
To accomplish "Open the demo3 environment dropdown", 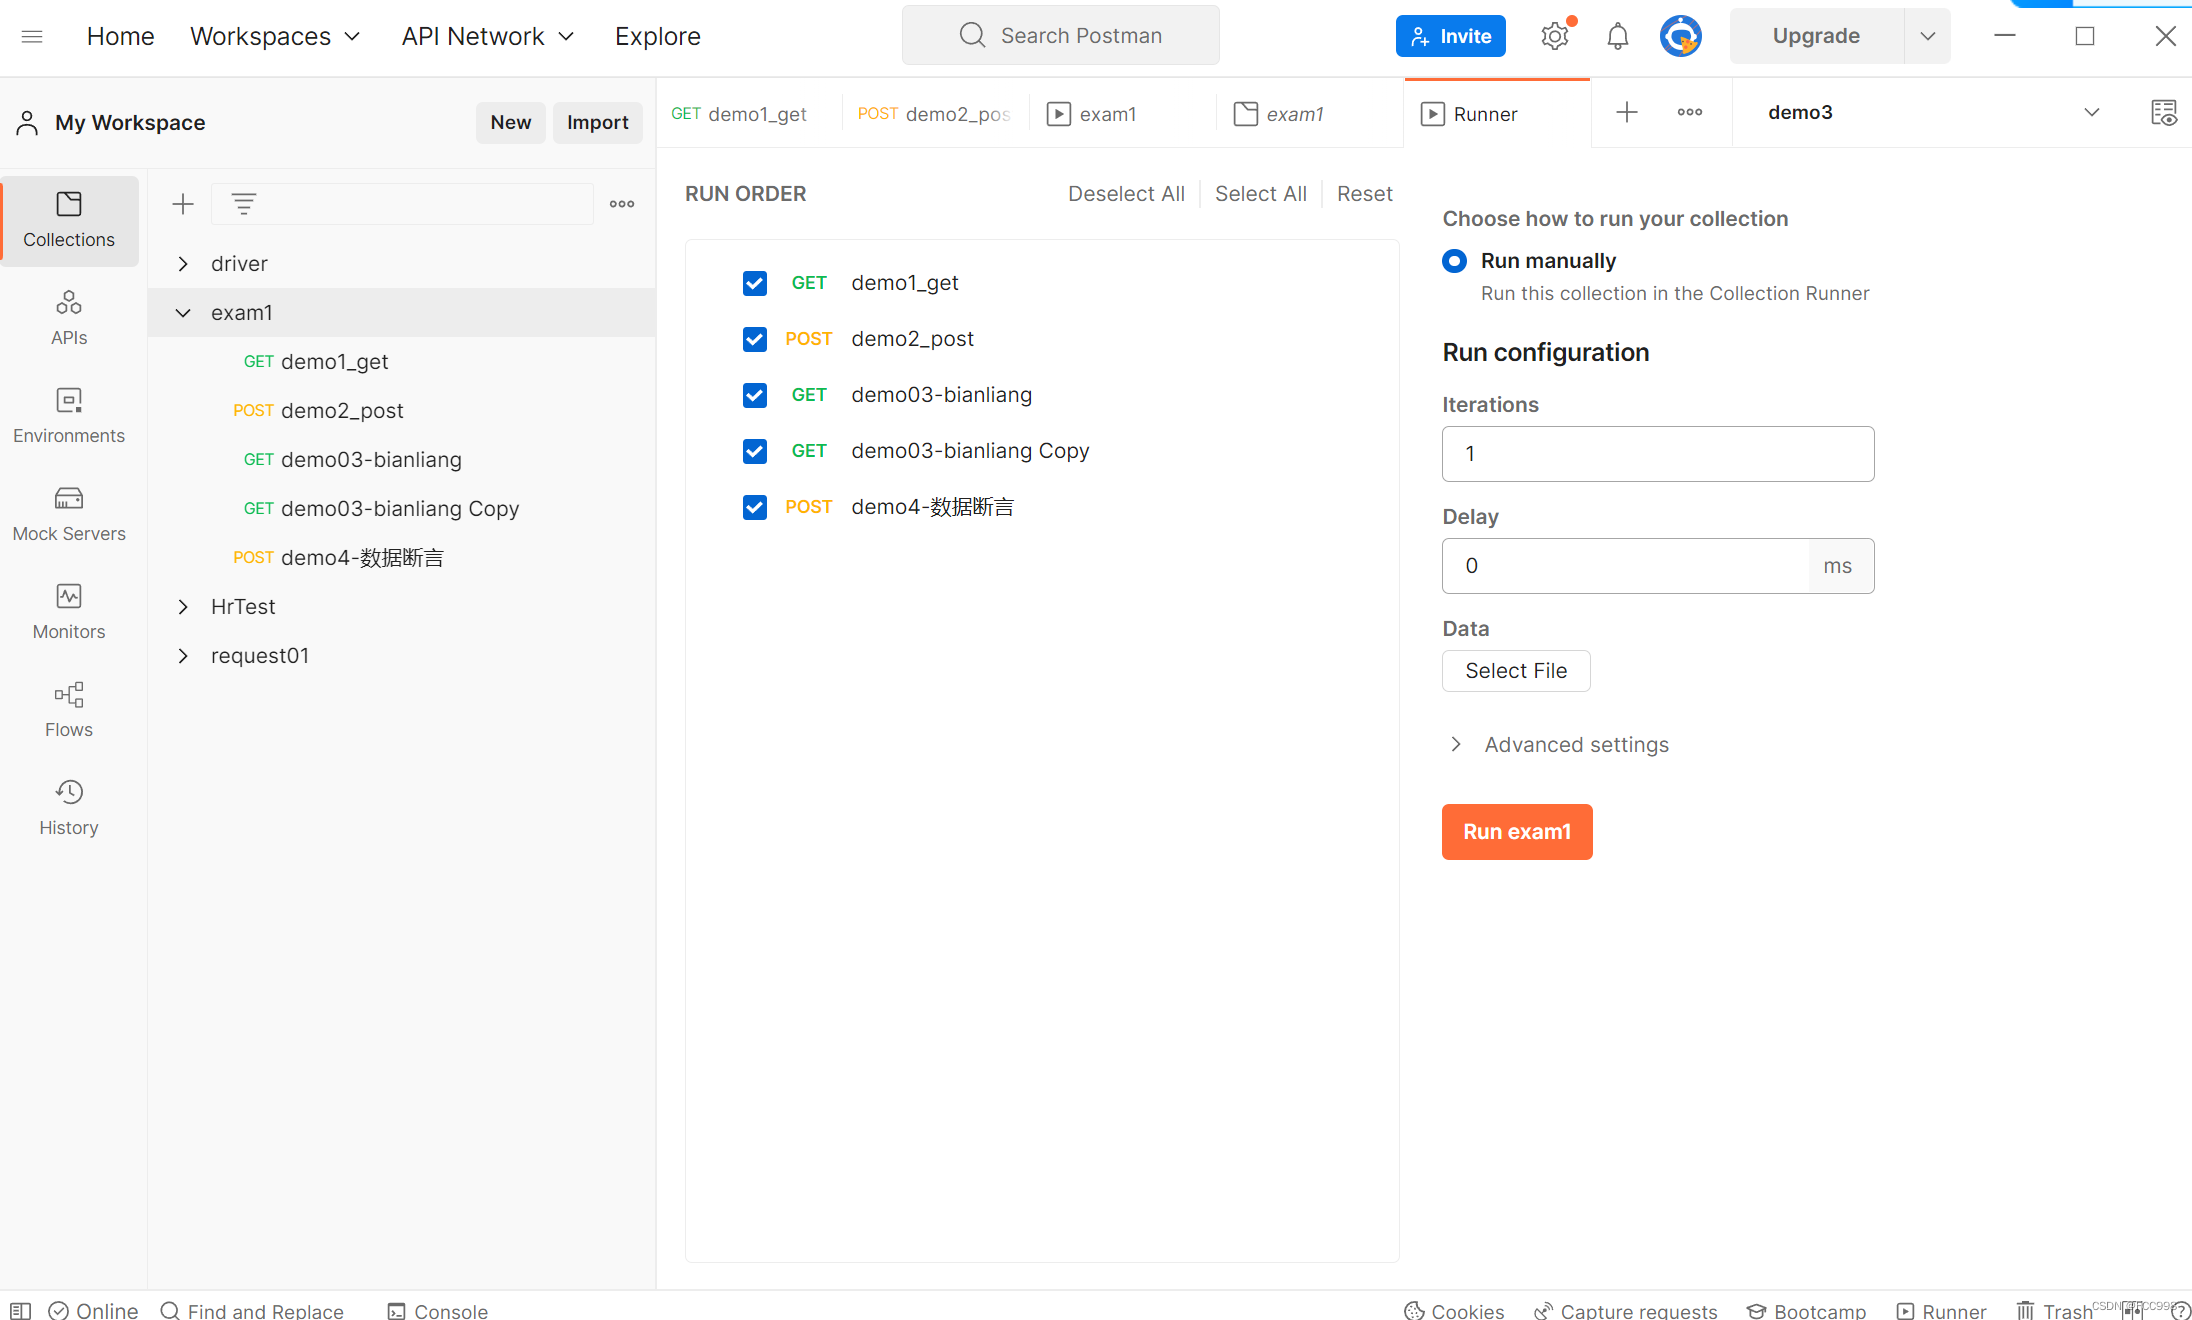I will tap(1933, 112).
